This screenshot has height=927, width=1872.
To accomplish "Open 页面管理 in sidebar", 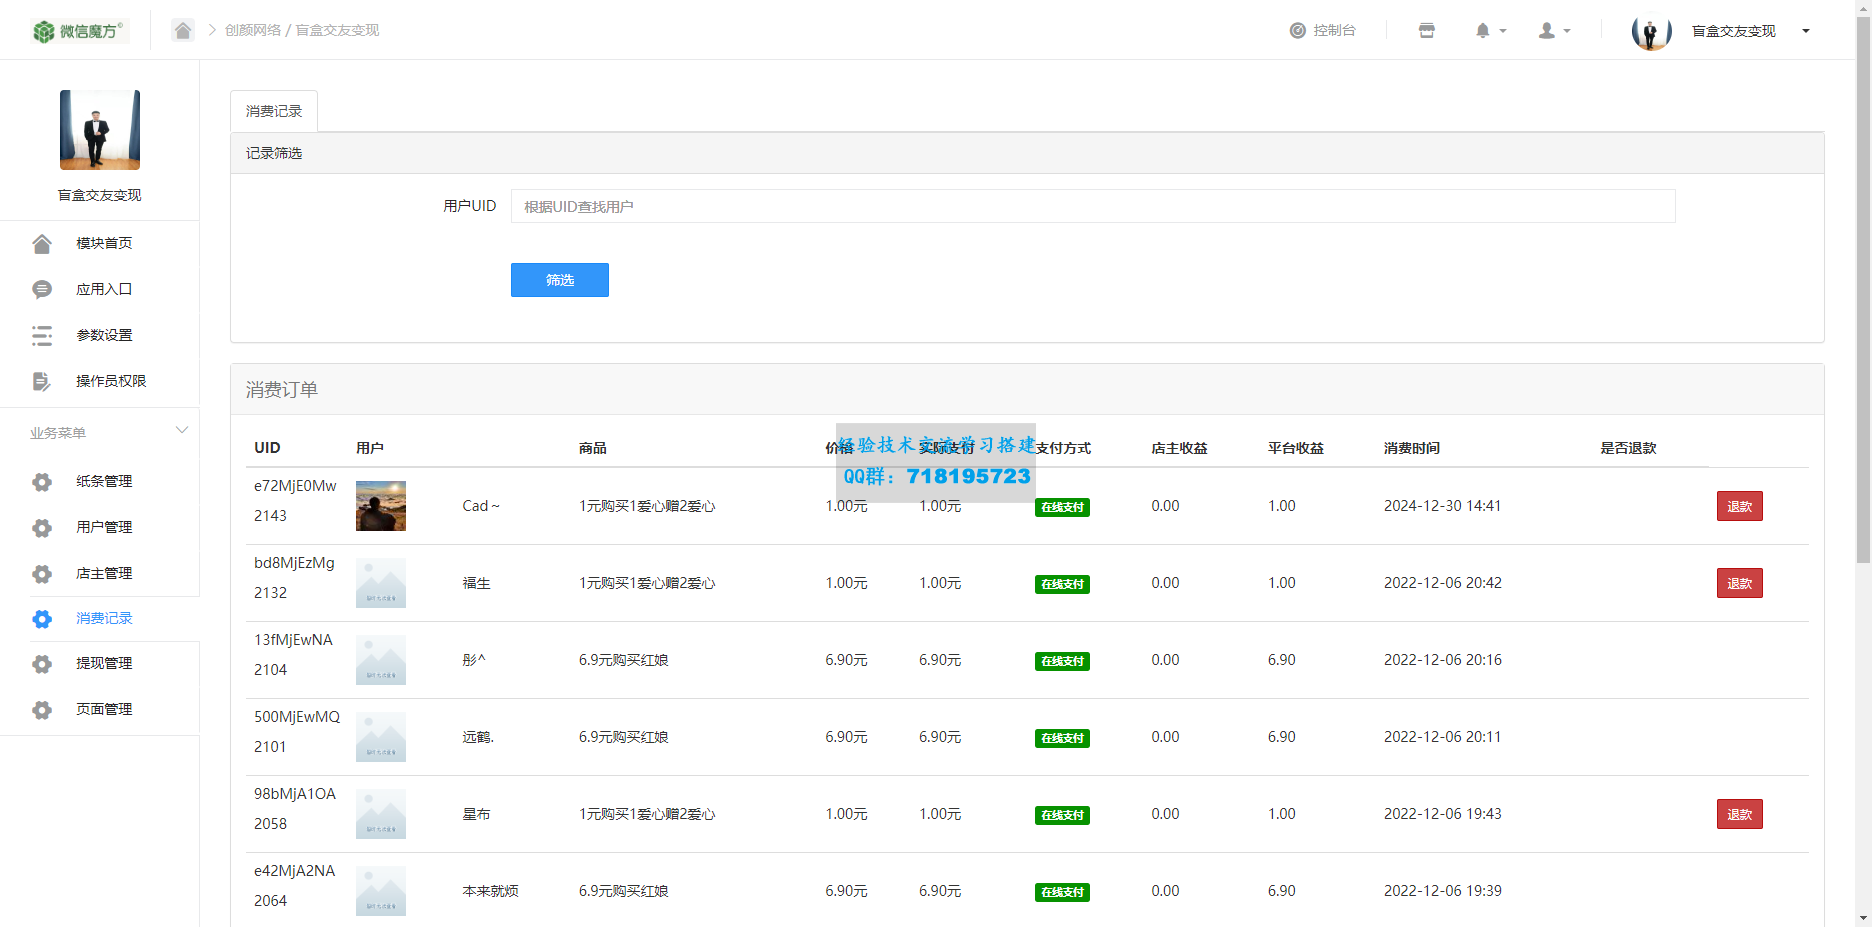I will click(104, 709).
